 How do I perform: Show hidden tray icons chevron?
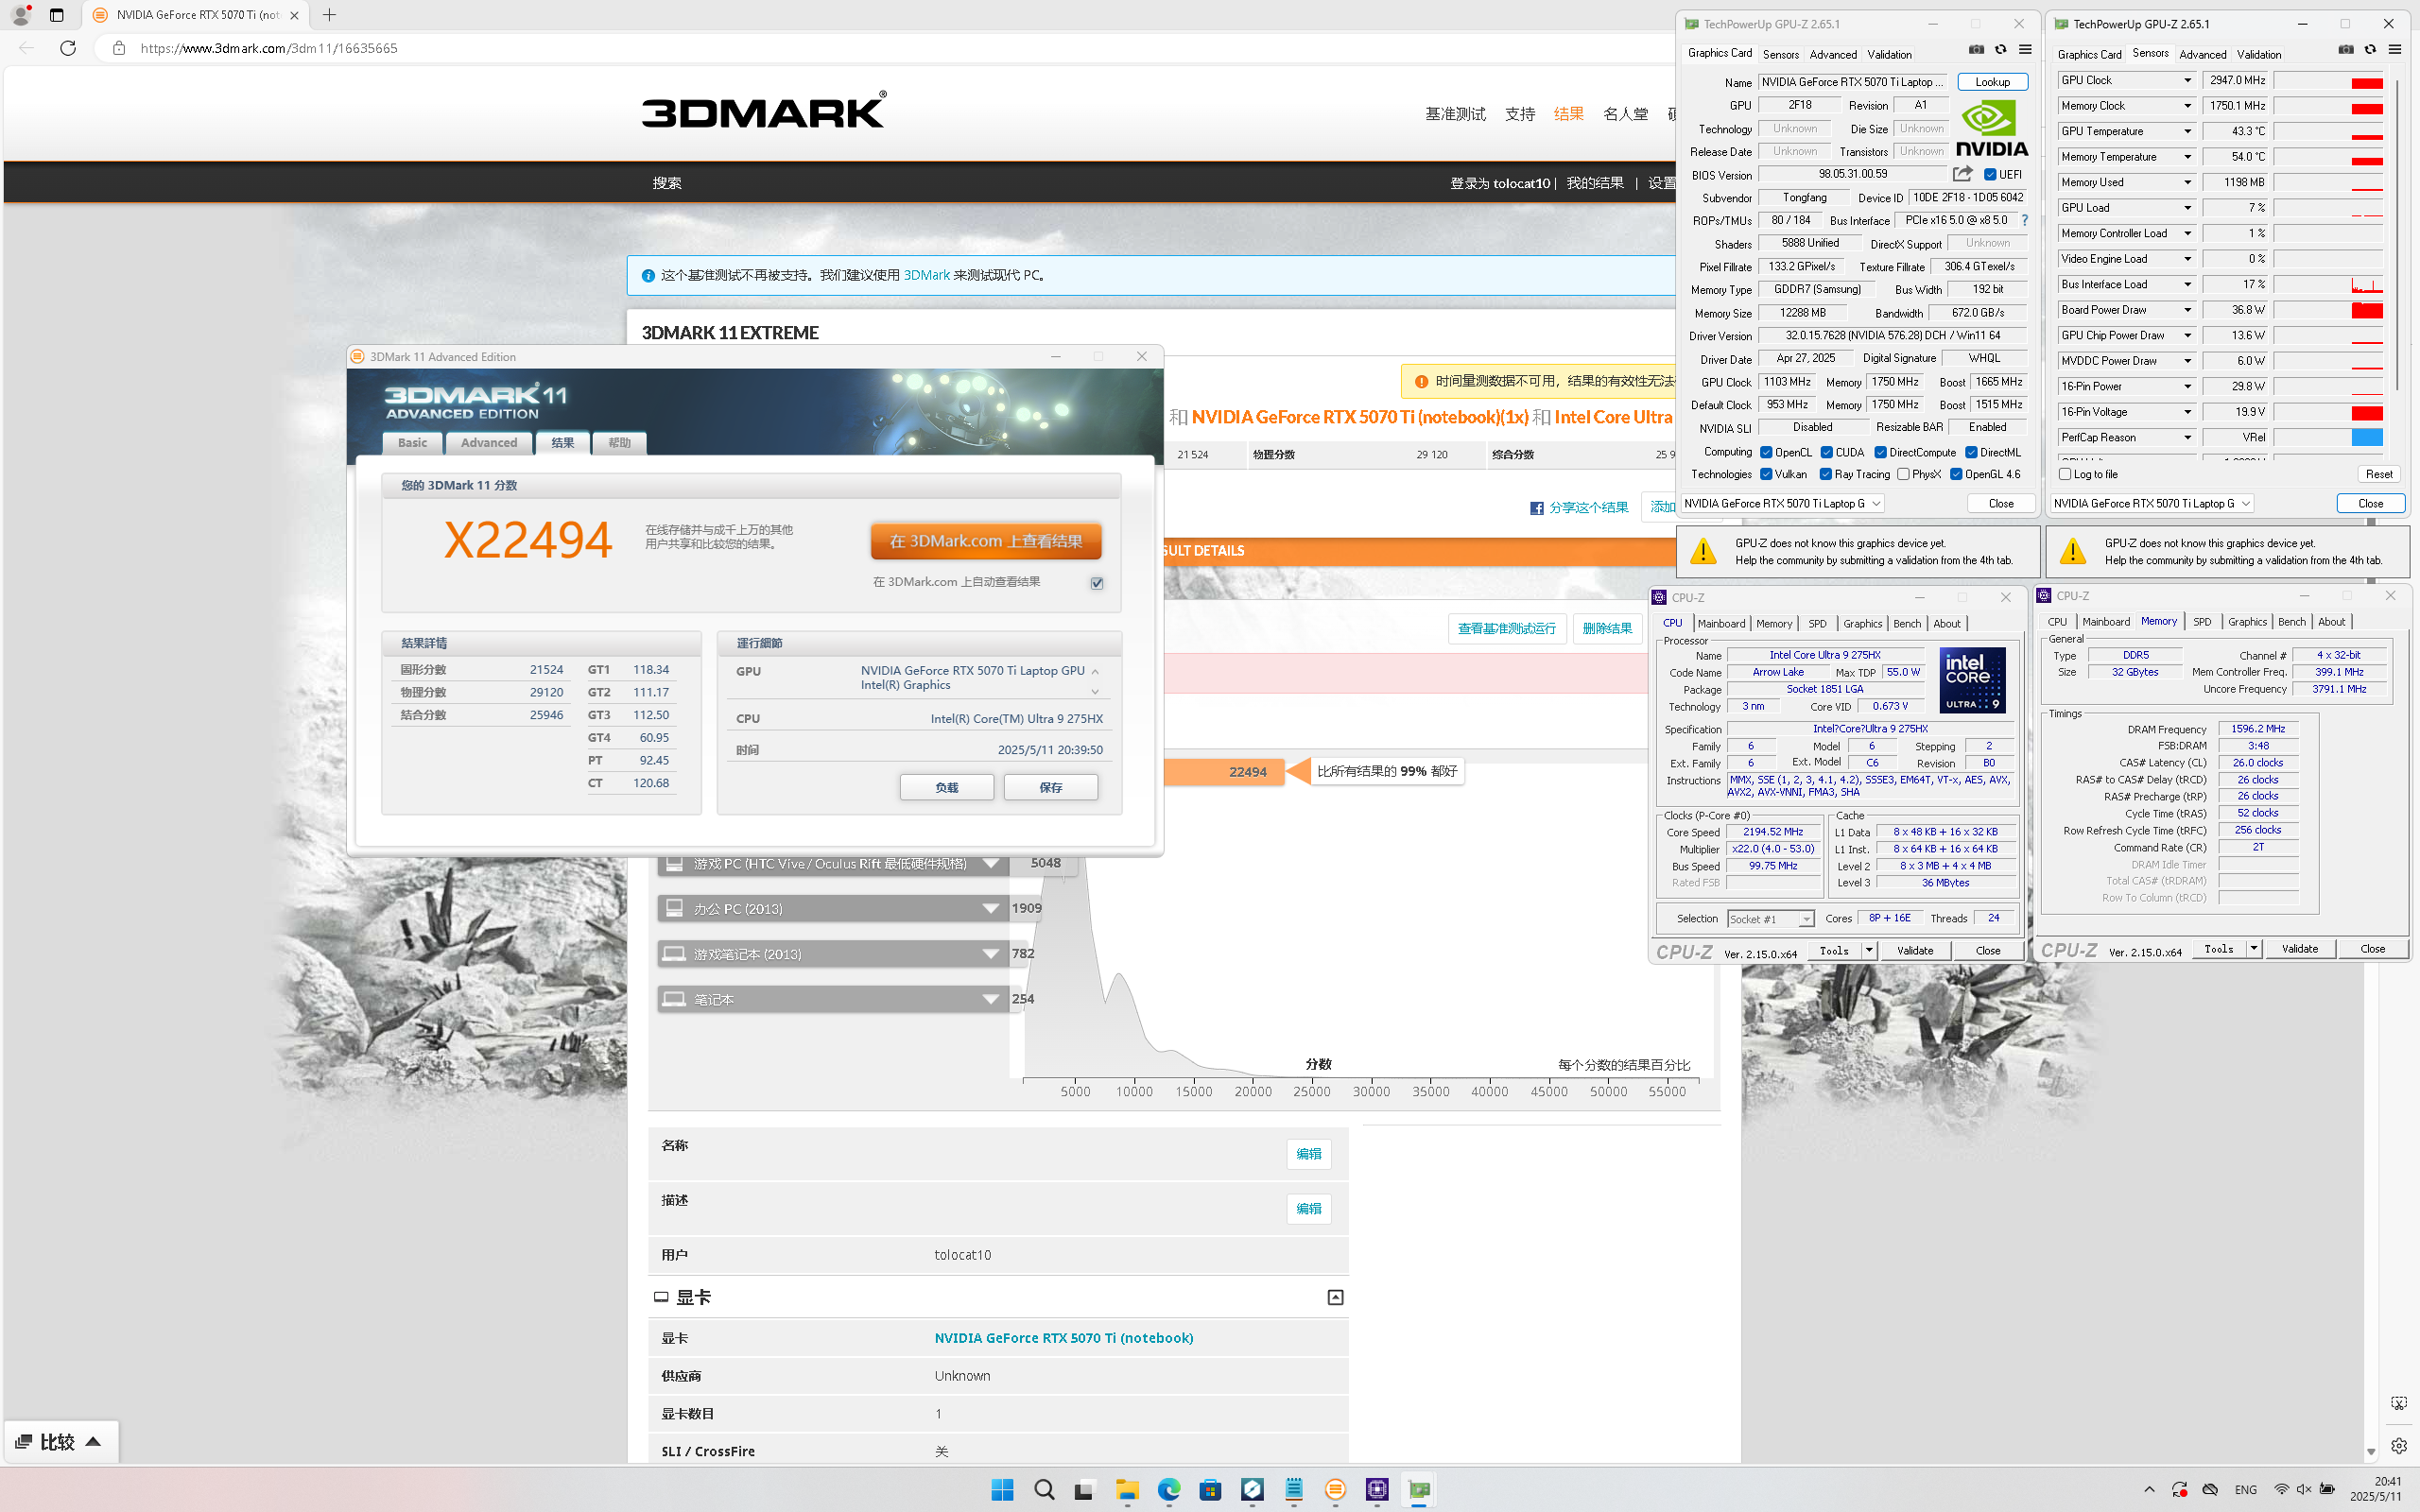[2149, 1490]
